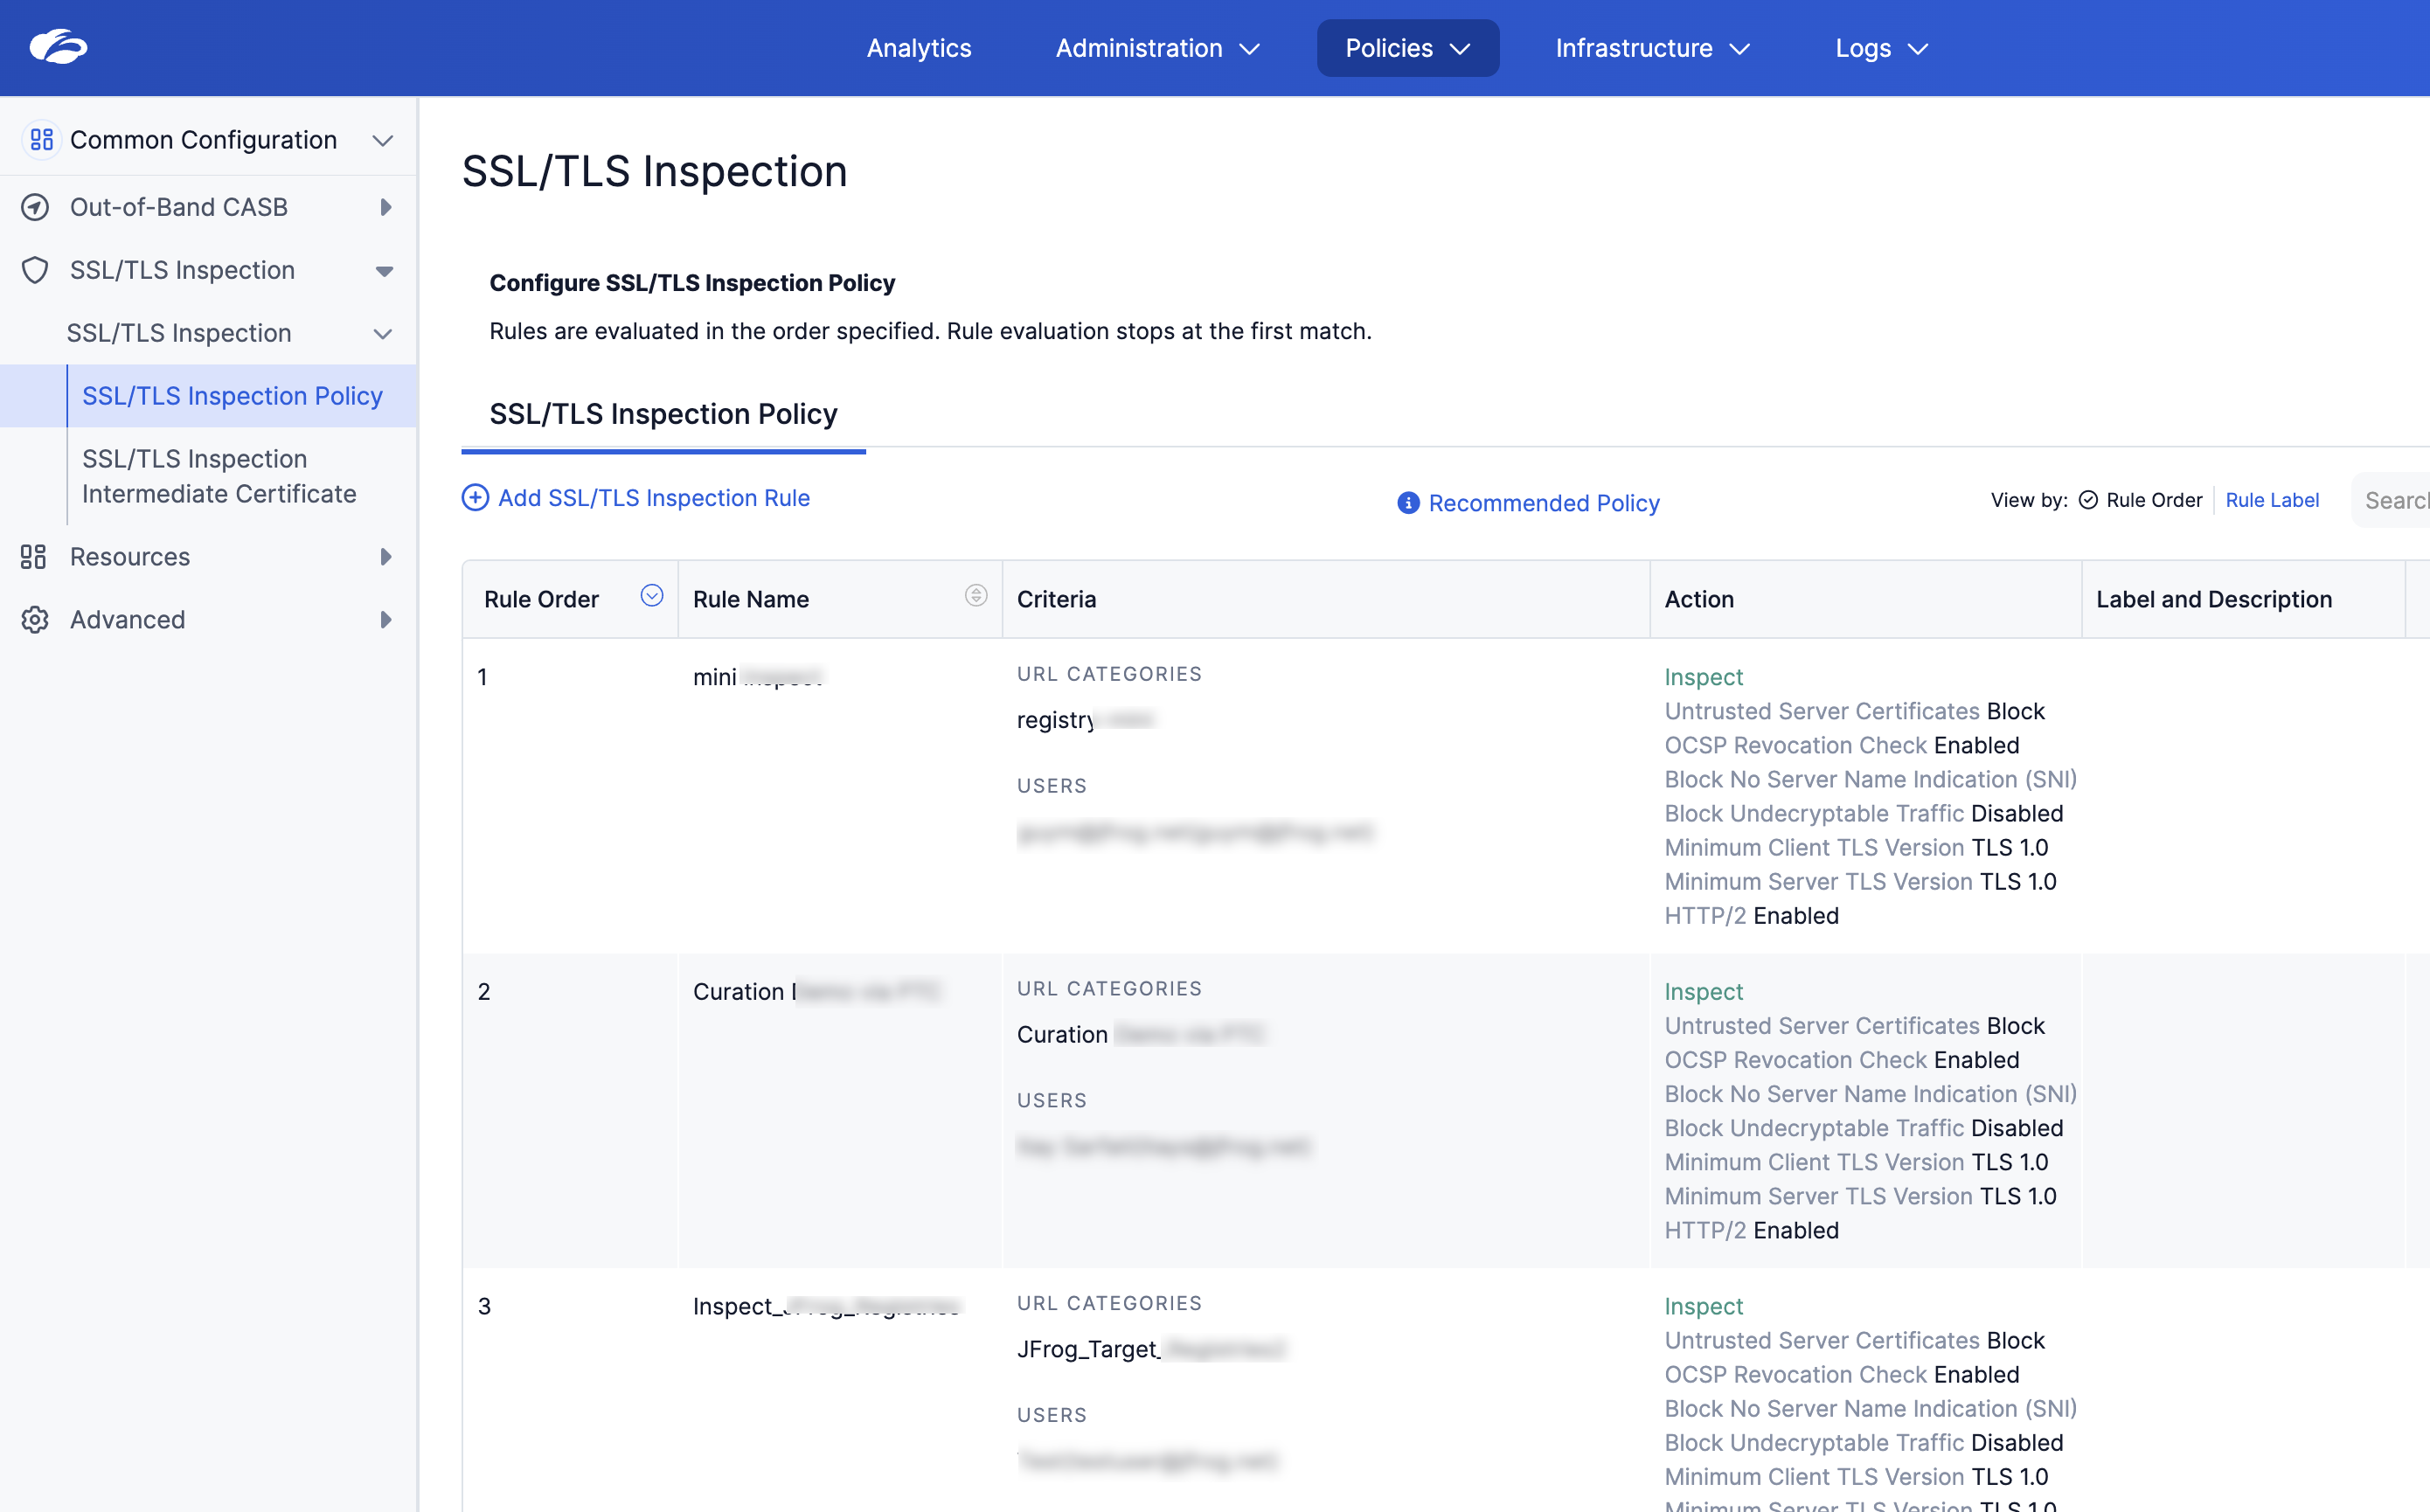The width and height of the screenshot is (2430, 1512).
Task: Click OCSP Revocation Check Enabled in rule 2
Action: pos(1841,1060)
